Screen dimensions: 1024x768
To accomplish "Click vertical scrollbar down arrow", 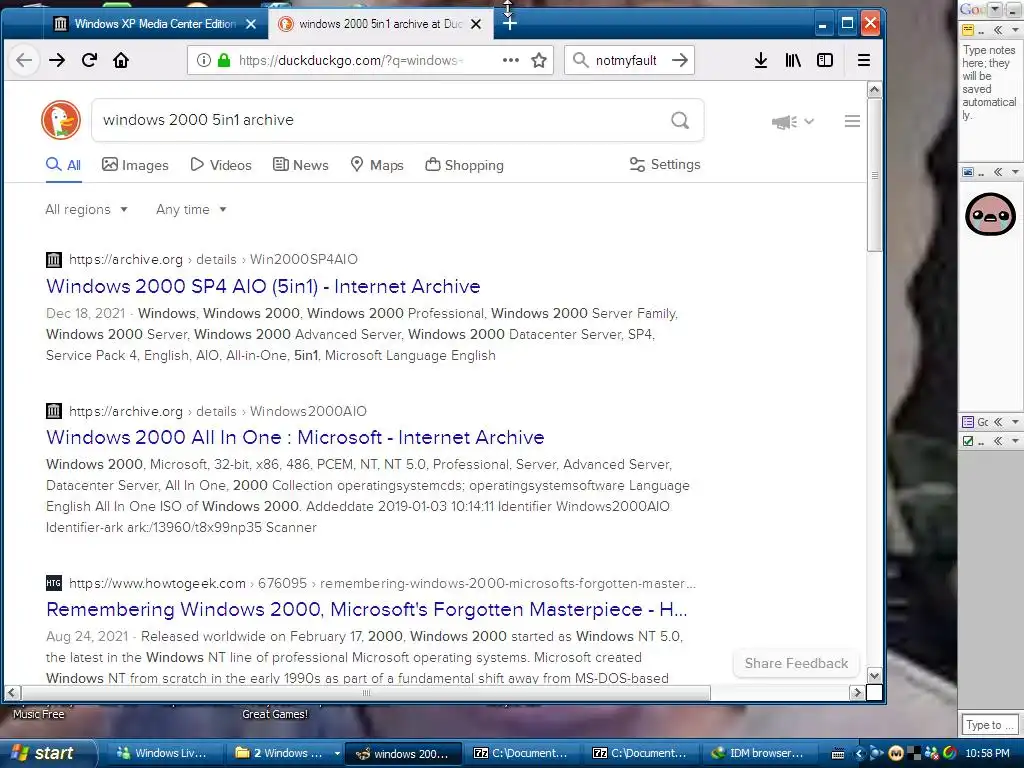I will (874, 675).
